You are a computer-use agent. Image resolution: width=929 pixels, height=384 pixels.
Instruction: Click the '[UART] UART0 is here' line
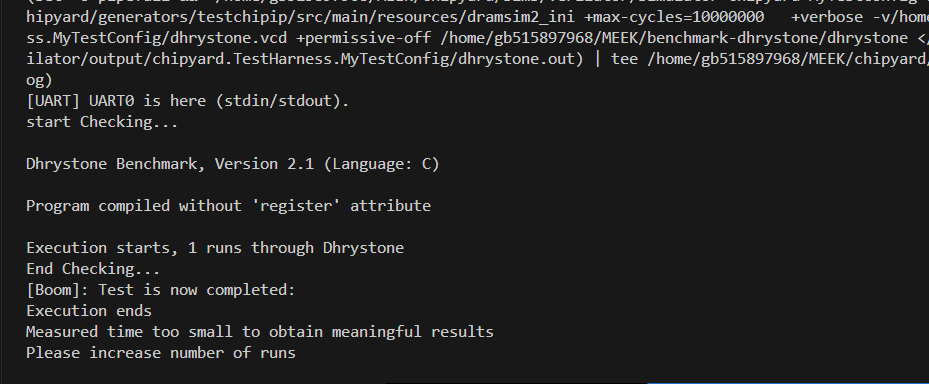tap(188, 101)
